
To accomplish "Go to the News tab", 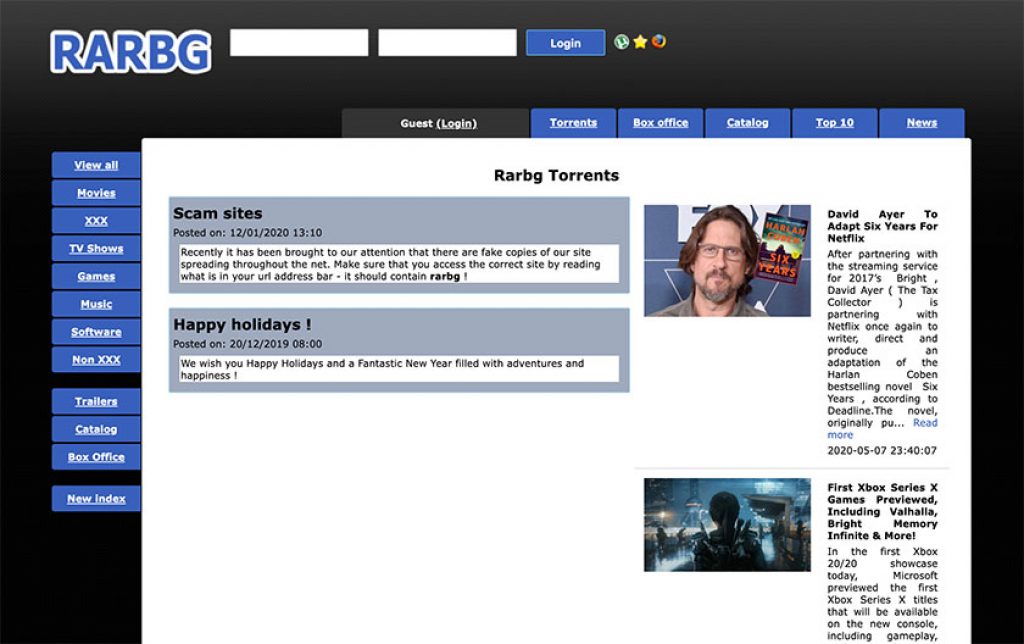I will coord(921,123).
